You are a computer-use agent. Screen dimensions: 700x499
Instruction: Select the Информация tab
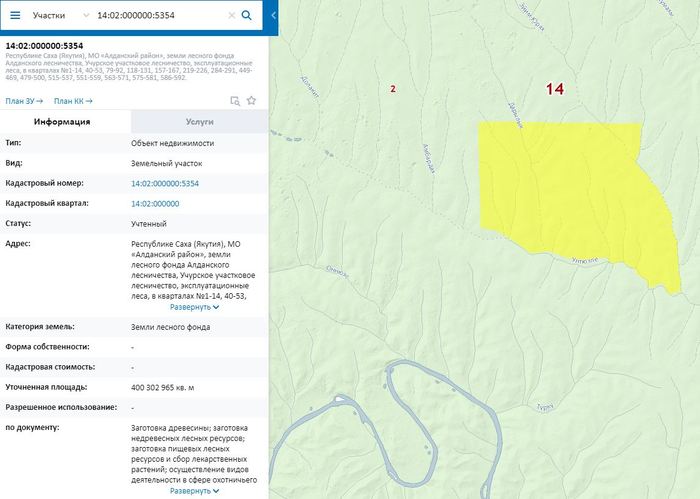point(63,121)
